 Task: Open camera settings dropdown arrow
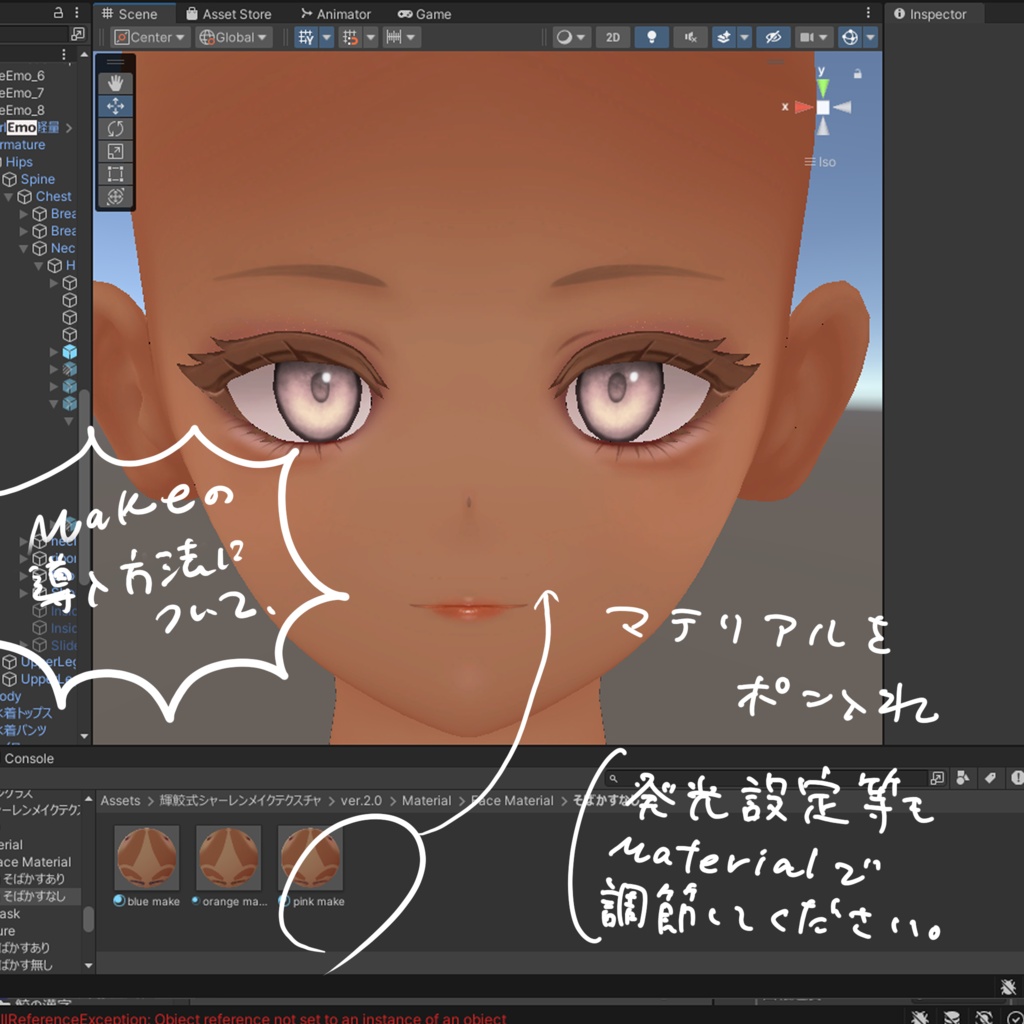pyautogui.click(x=824, y=37)
